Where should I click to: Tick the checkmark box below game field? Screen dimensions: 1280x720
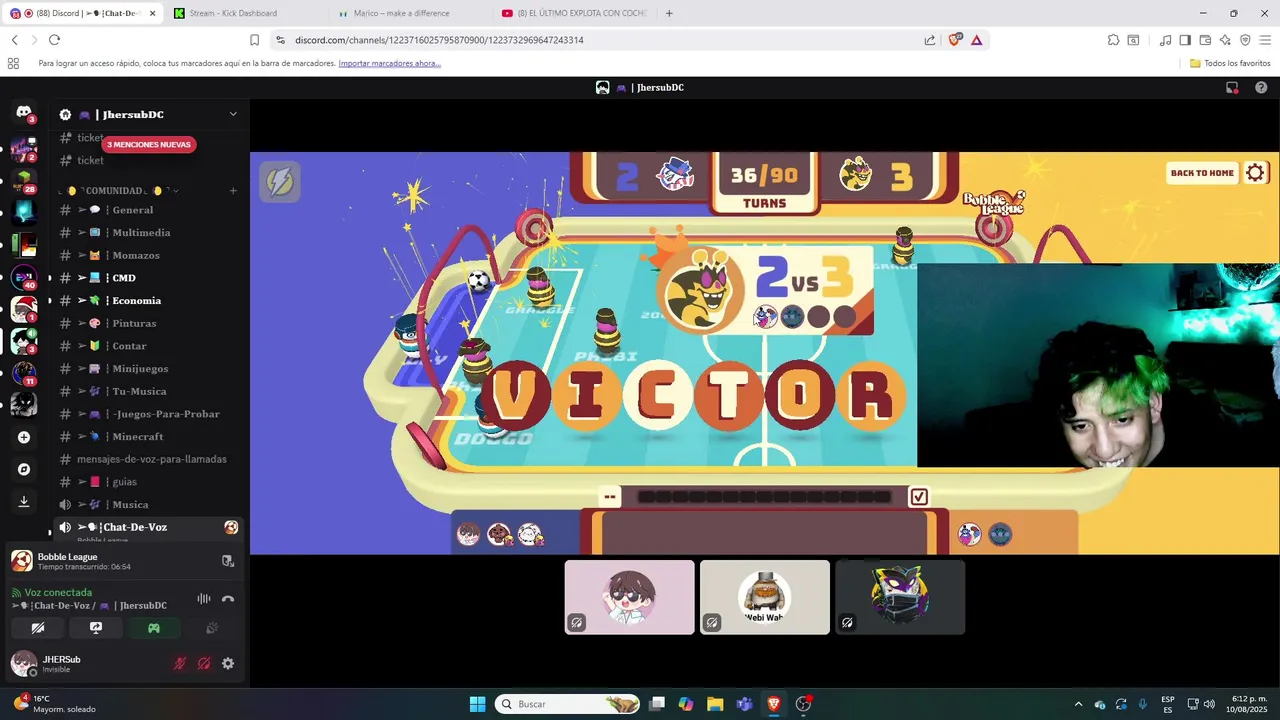(919, 497)
